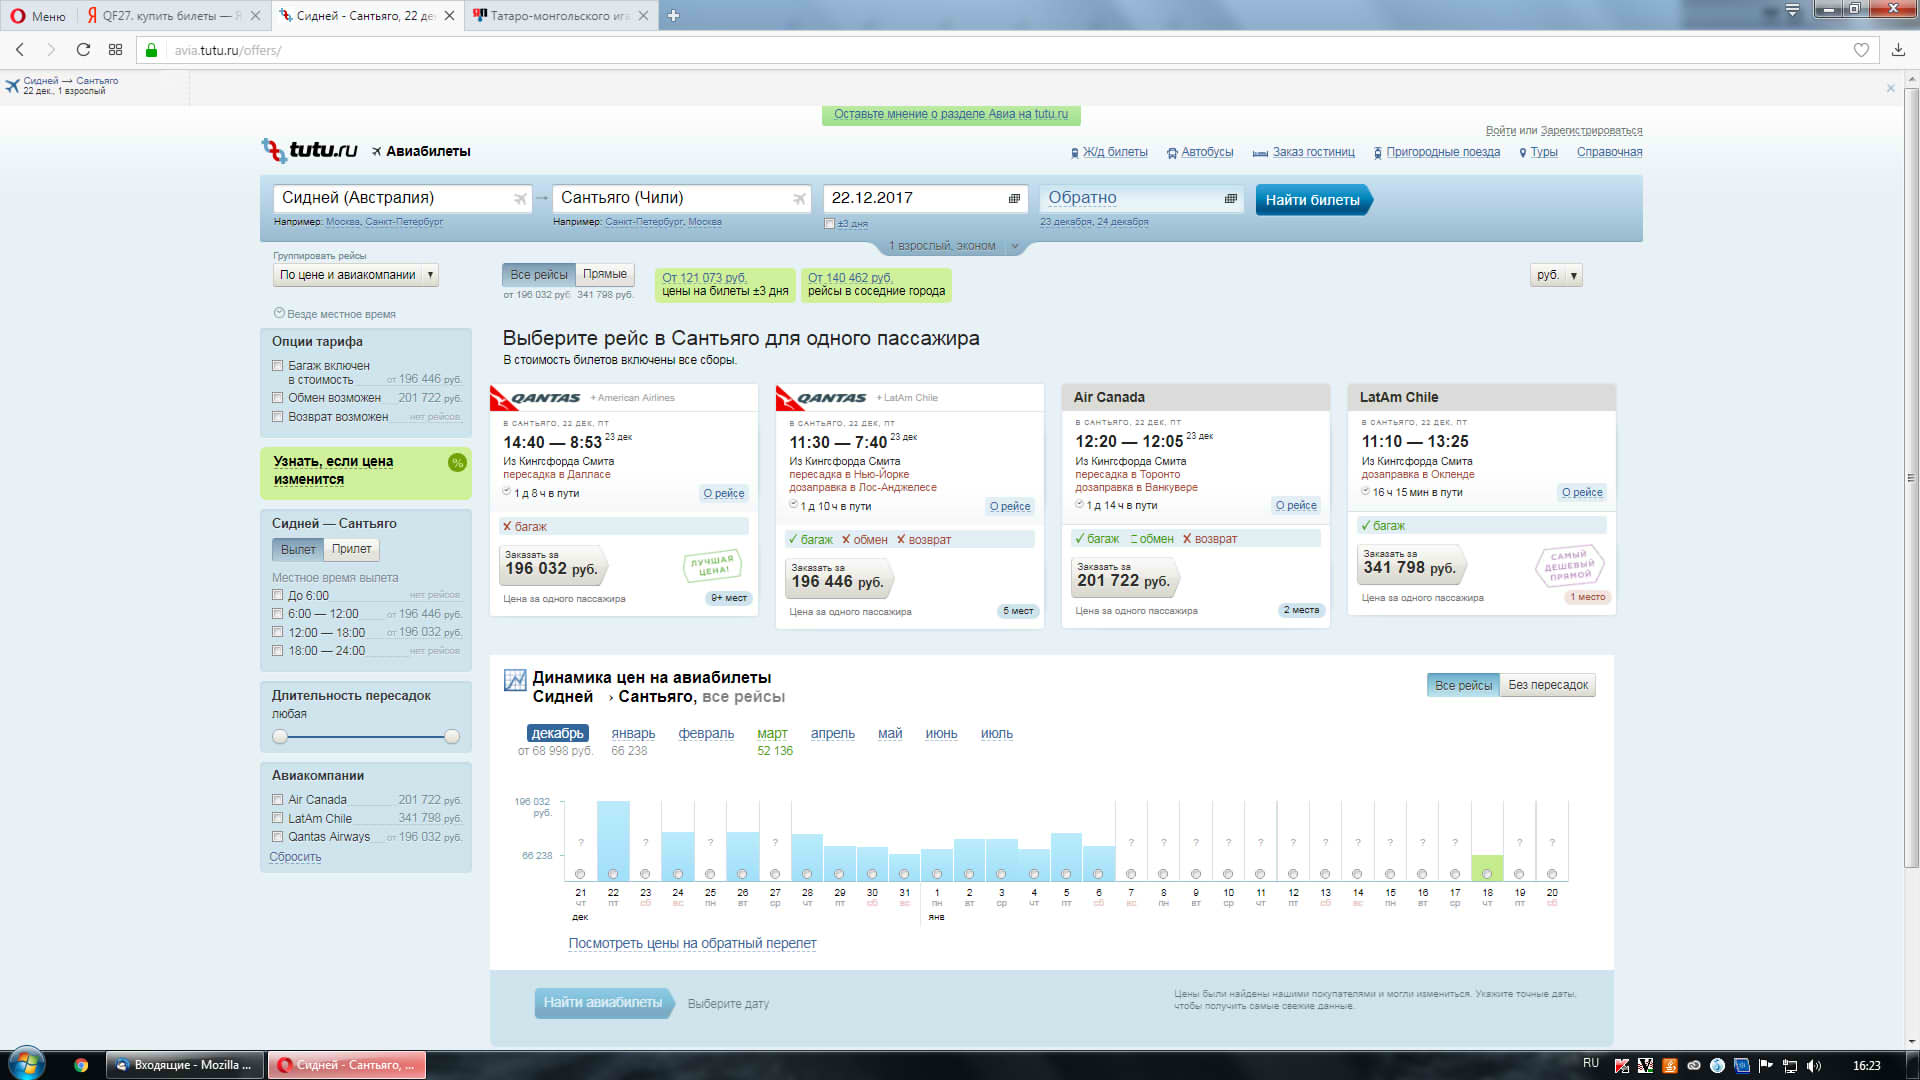The height and width of the screenshot is (1080, 1920).
Task: Open the Action Center flag icon
Action: point(1766,1065)
